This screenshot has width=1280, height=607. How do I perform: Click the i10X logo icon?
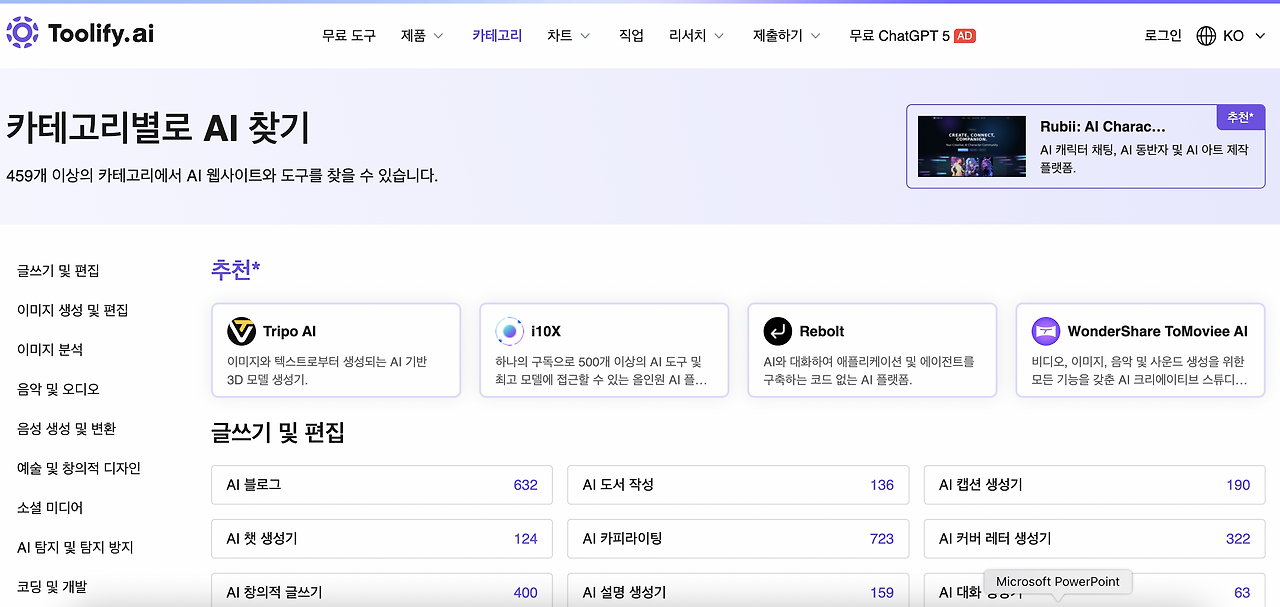[x=509, y=331]
